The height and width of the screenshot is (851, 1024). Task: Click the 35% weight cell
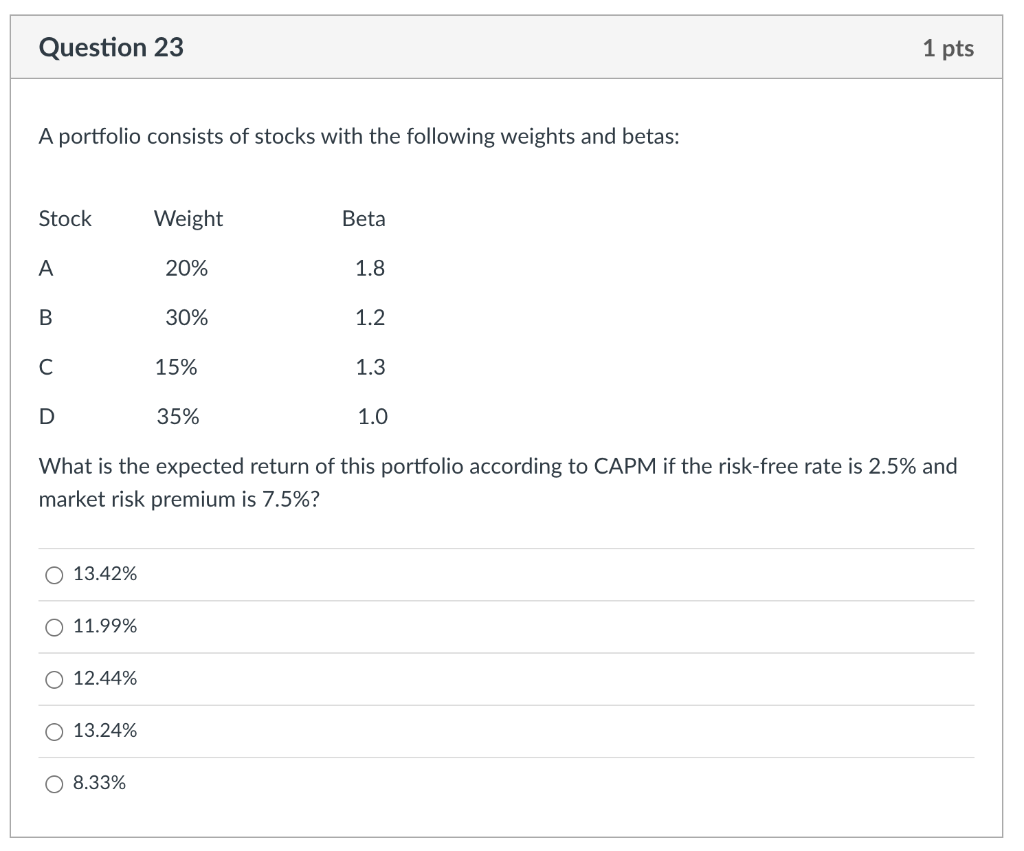pyautogui.click(x=178, y=417)
